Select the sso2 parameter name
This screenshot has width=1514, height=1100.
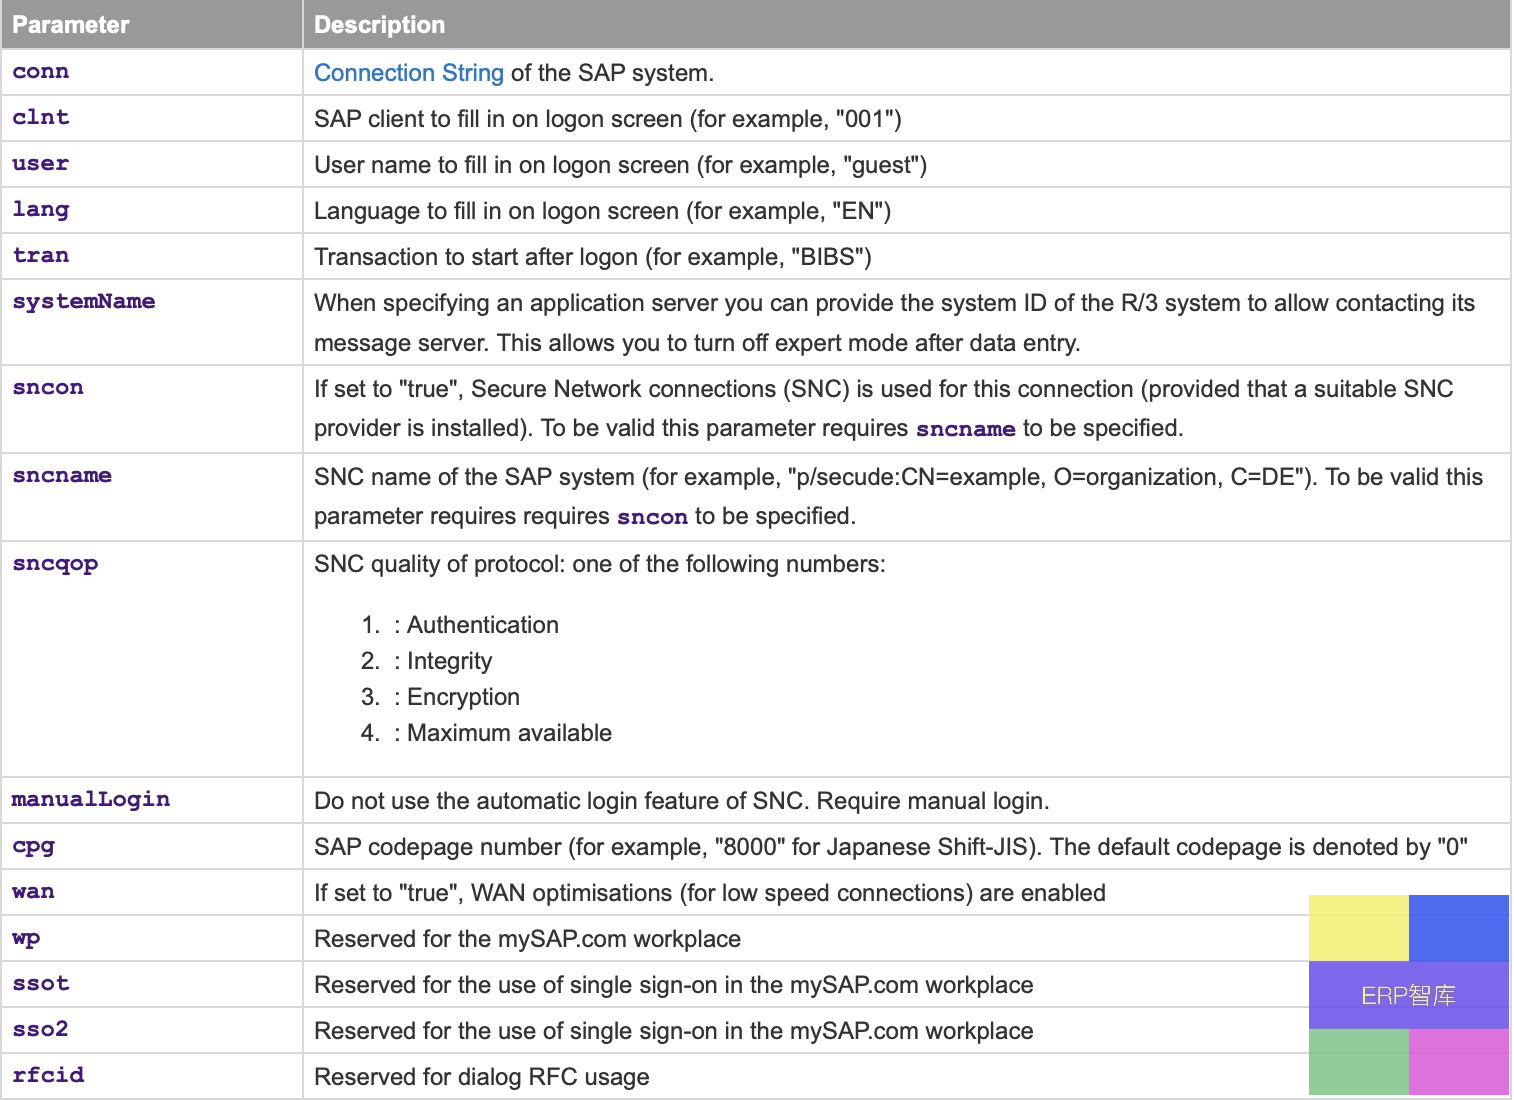tap(41, 1030)
